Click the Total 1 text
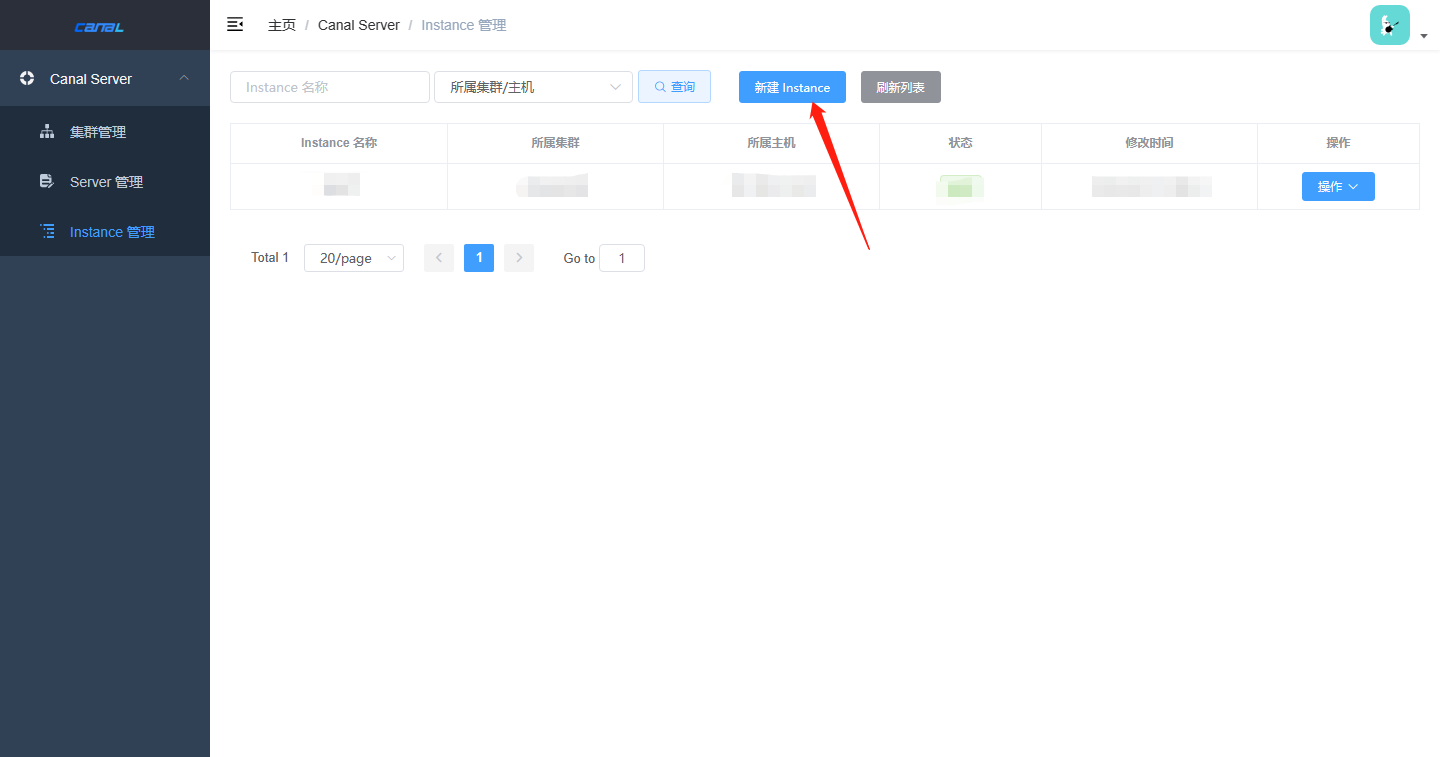Viewport: 1440px width, 757px height. (270, 258)
